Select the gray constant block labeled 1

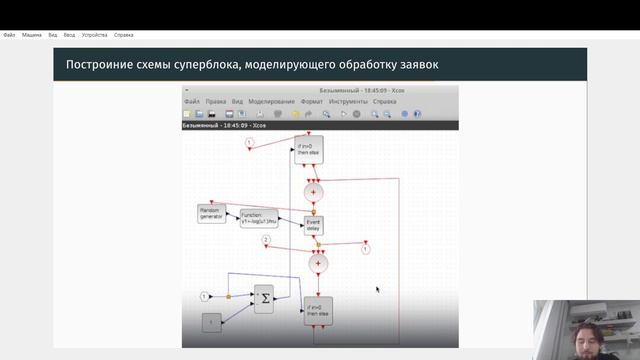212,322
